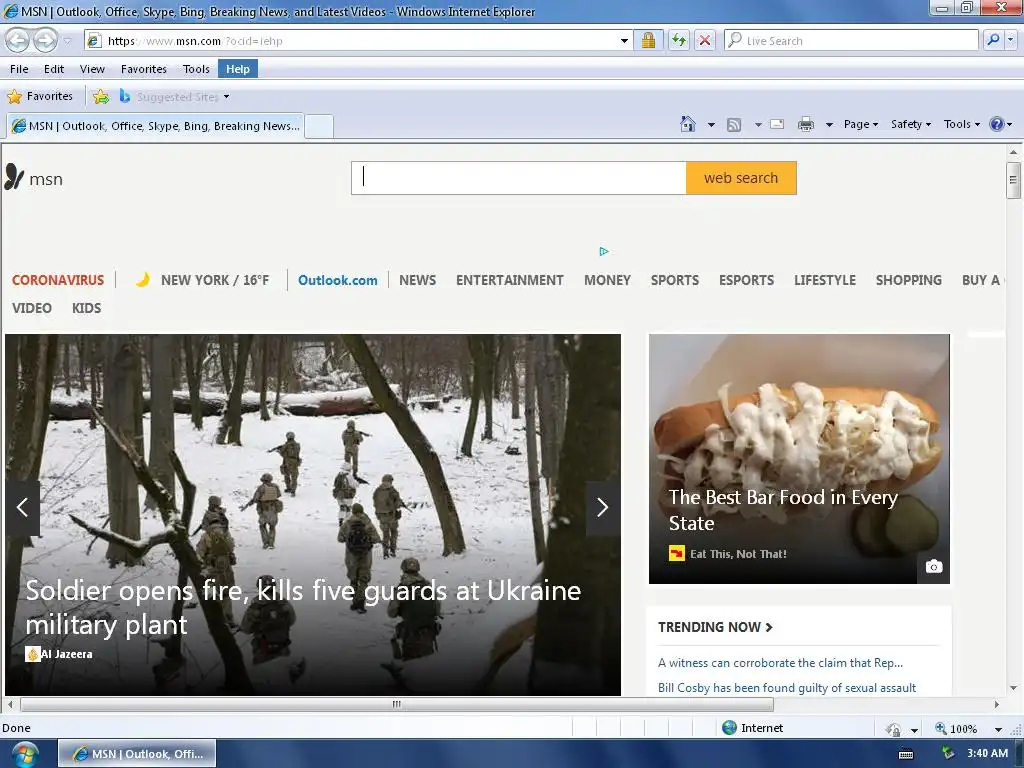Open TRENDING NOW heading link
The width and height of the screenshot is (1024, 768).
[x=715, y=627]
